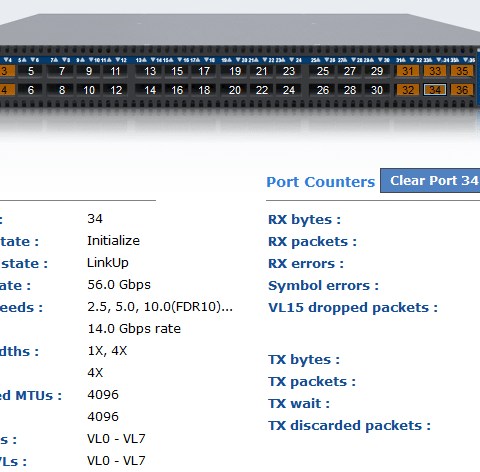This screenshot has width=480, height=472.
Task: Select orange port 36
Action: tap(462, 90)
